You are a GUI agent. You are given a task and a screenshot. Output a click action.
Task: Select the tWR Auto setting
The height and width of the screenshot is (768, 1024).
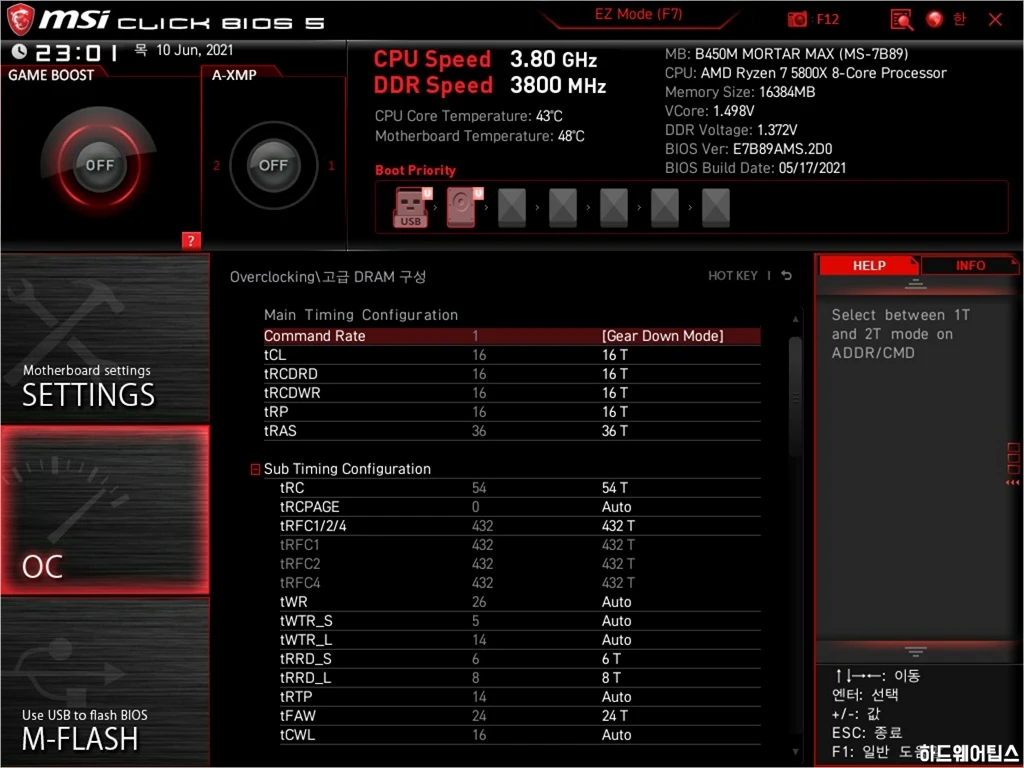pos(616,601)
